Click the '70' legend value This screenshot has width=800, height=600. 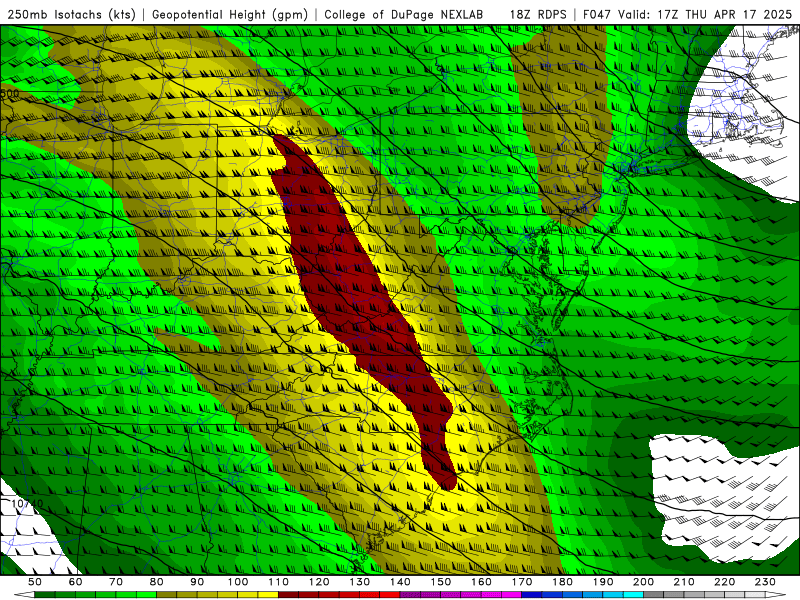[116, 582]
